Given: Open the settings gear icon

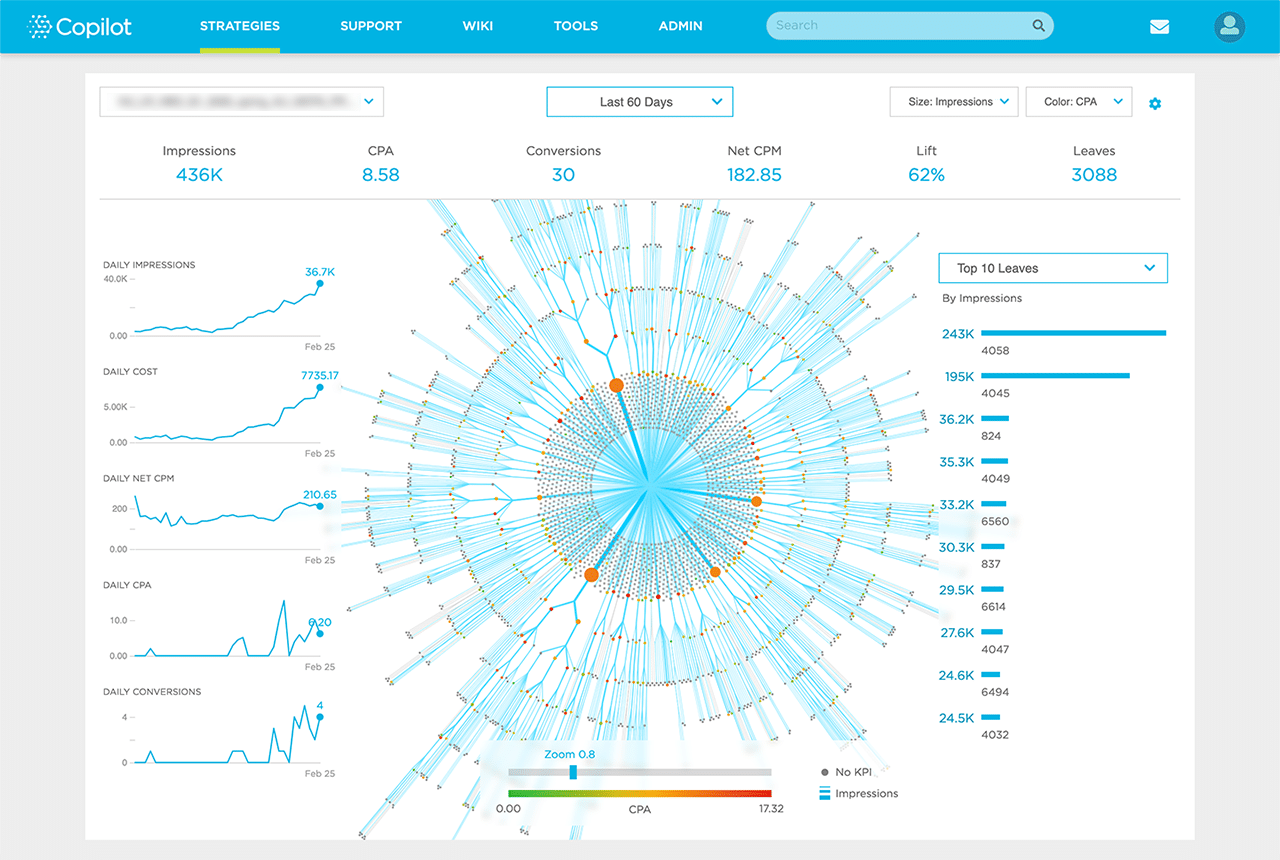Looking at the screenshot, I should click(x=1155, y=103).
